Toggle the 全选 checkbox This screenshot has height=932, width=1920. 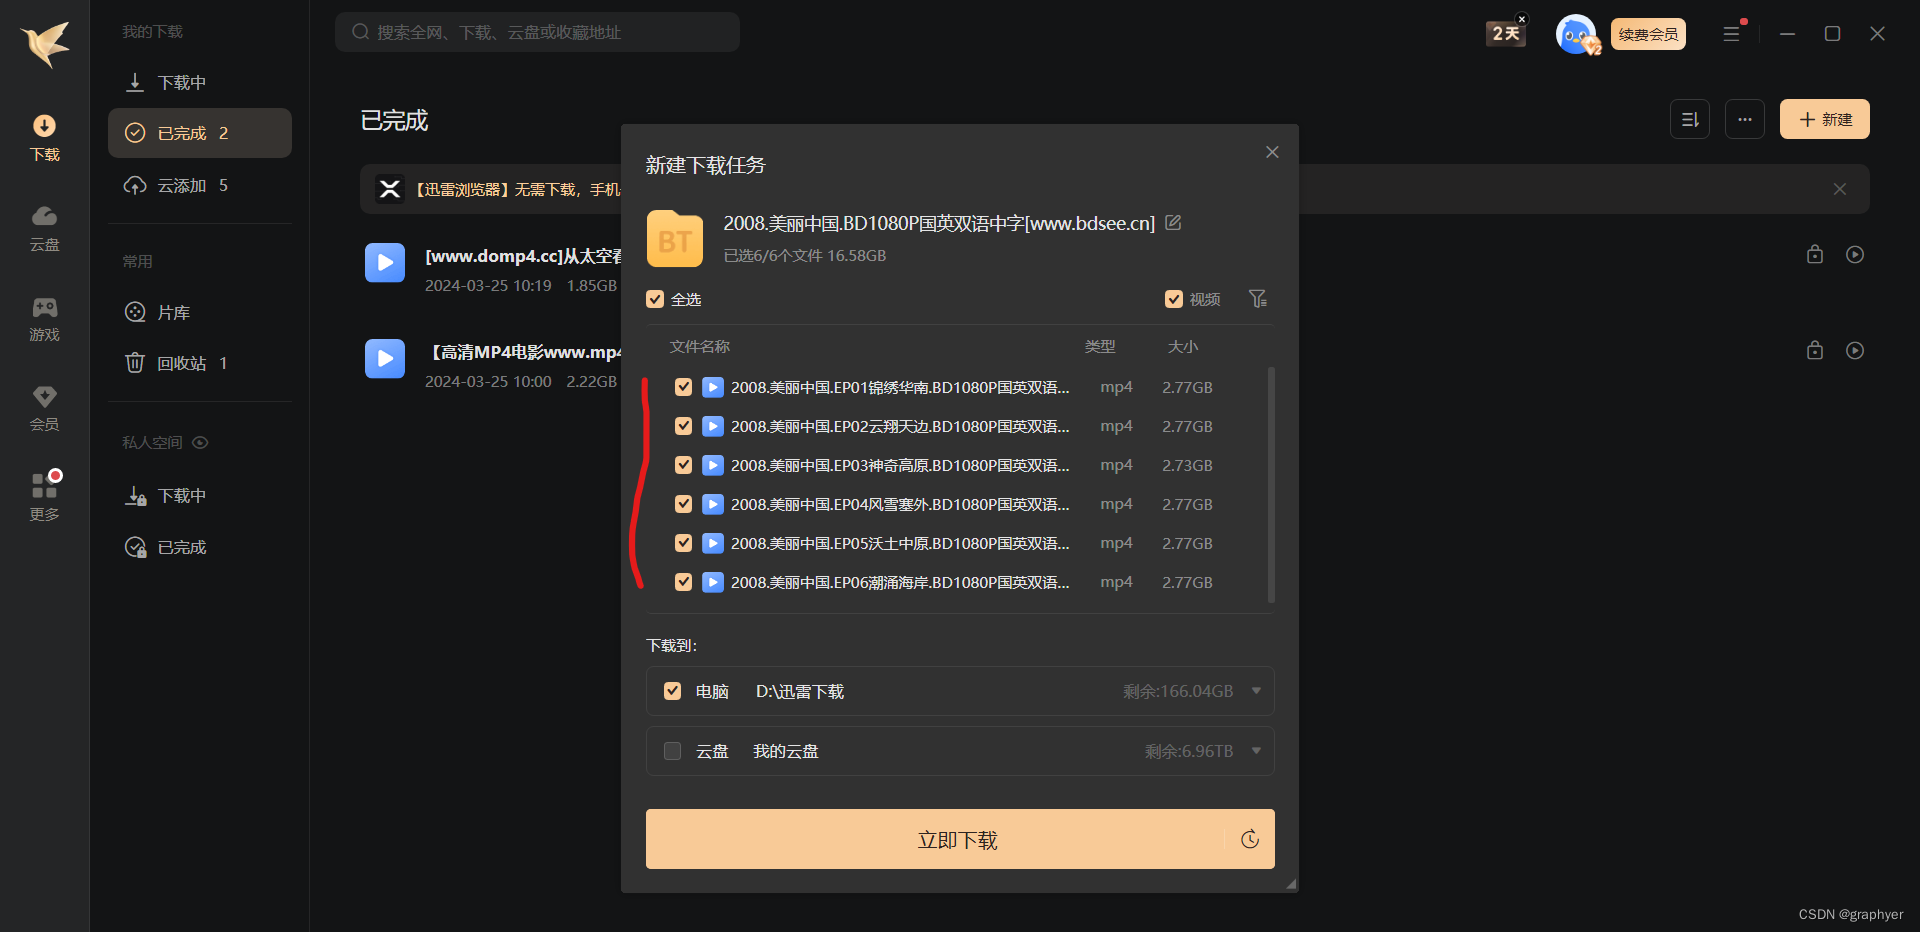[x=655, y=299]
